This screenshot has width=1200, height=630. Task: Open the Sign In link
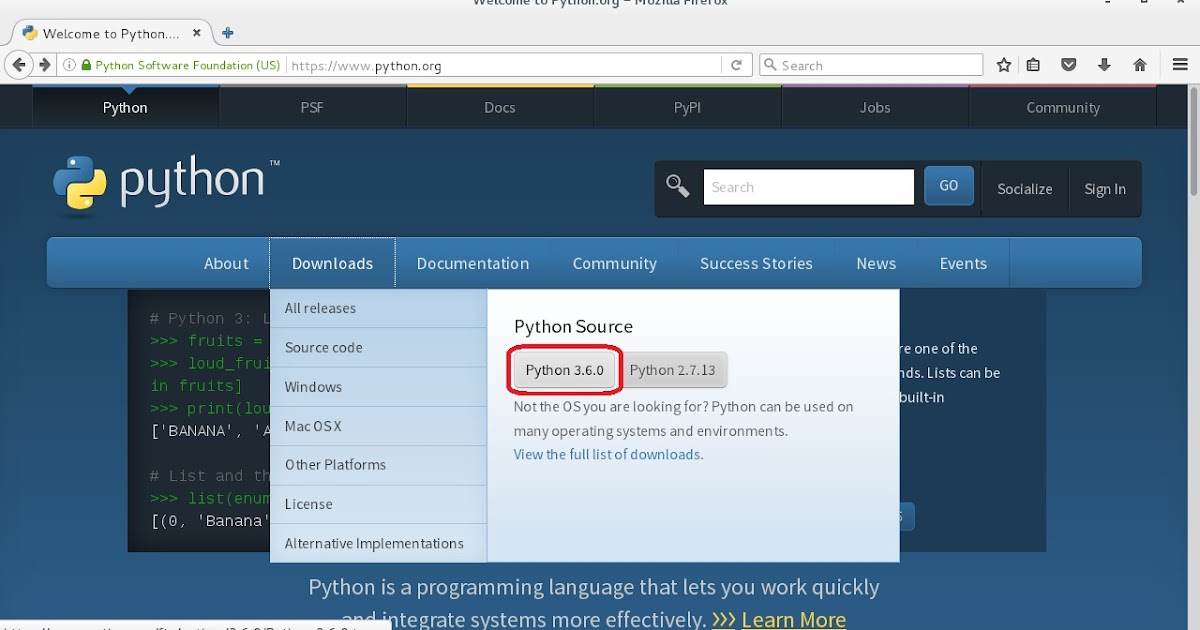[x=1105, y=189]
